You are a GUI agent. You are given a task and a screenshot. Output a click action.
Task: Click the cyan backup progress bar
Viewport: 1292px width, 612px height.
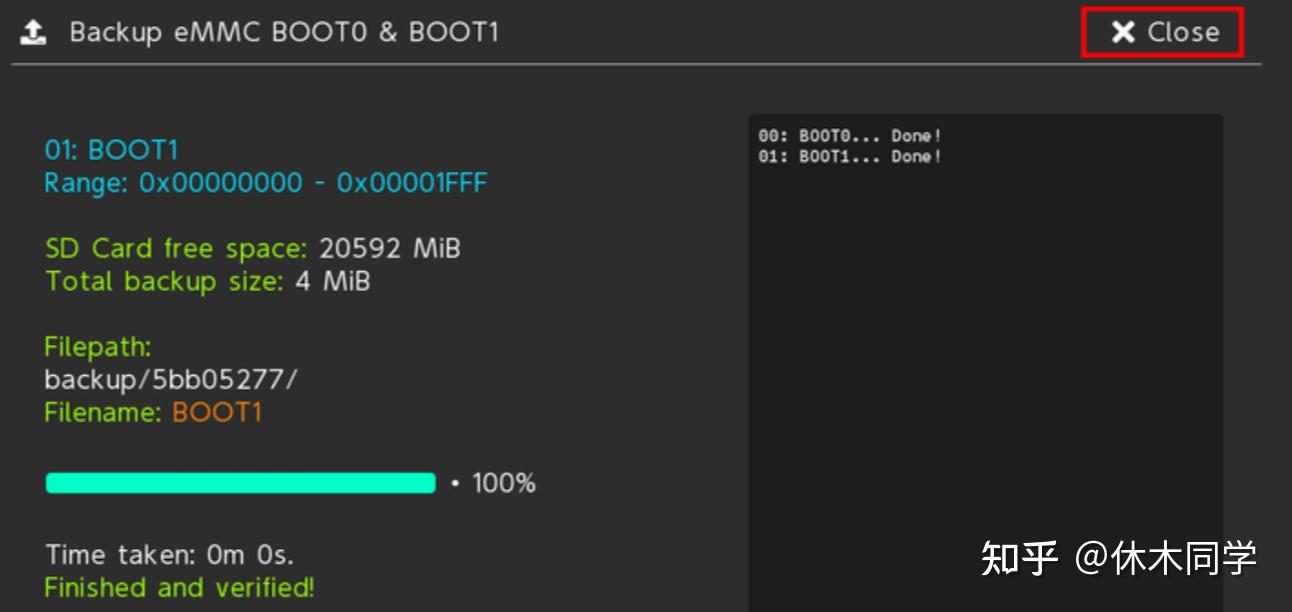[x=240, y=484]
